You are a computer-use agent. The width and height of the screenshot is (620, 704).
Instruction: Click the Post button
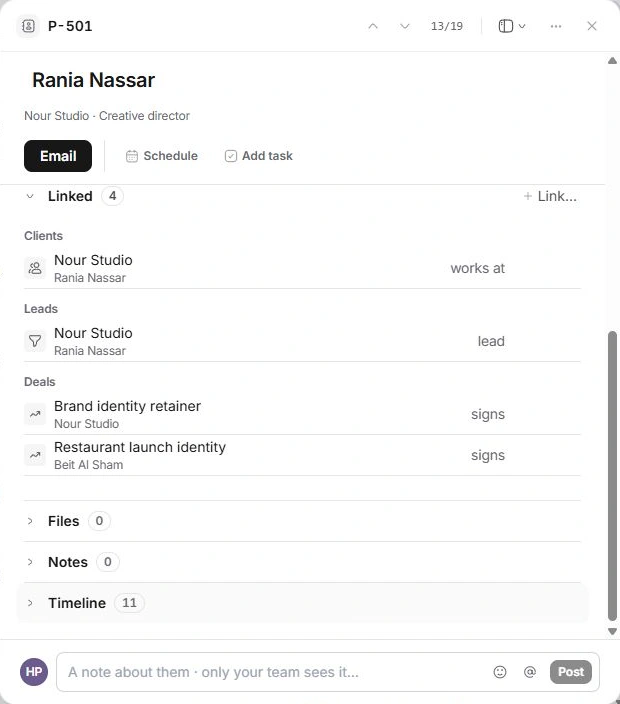571,672
